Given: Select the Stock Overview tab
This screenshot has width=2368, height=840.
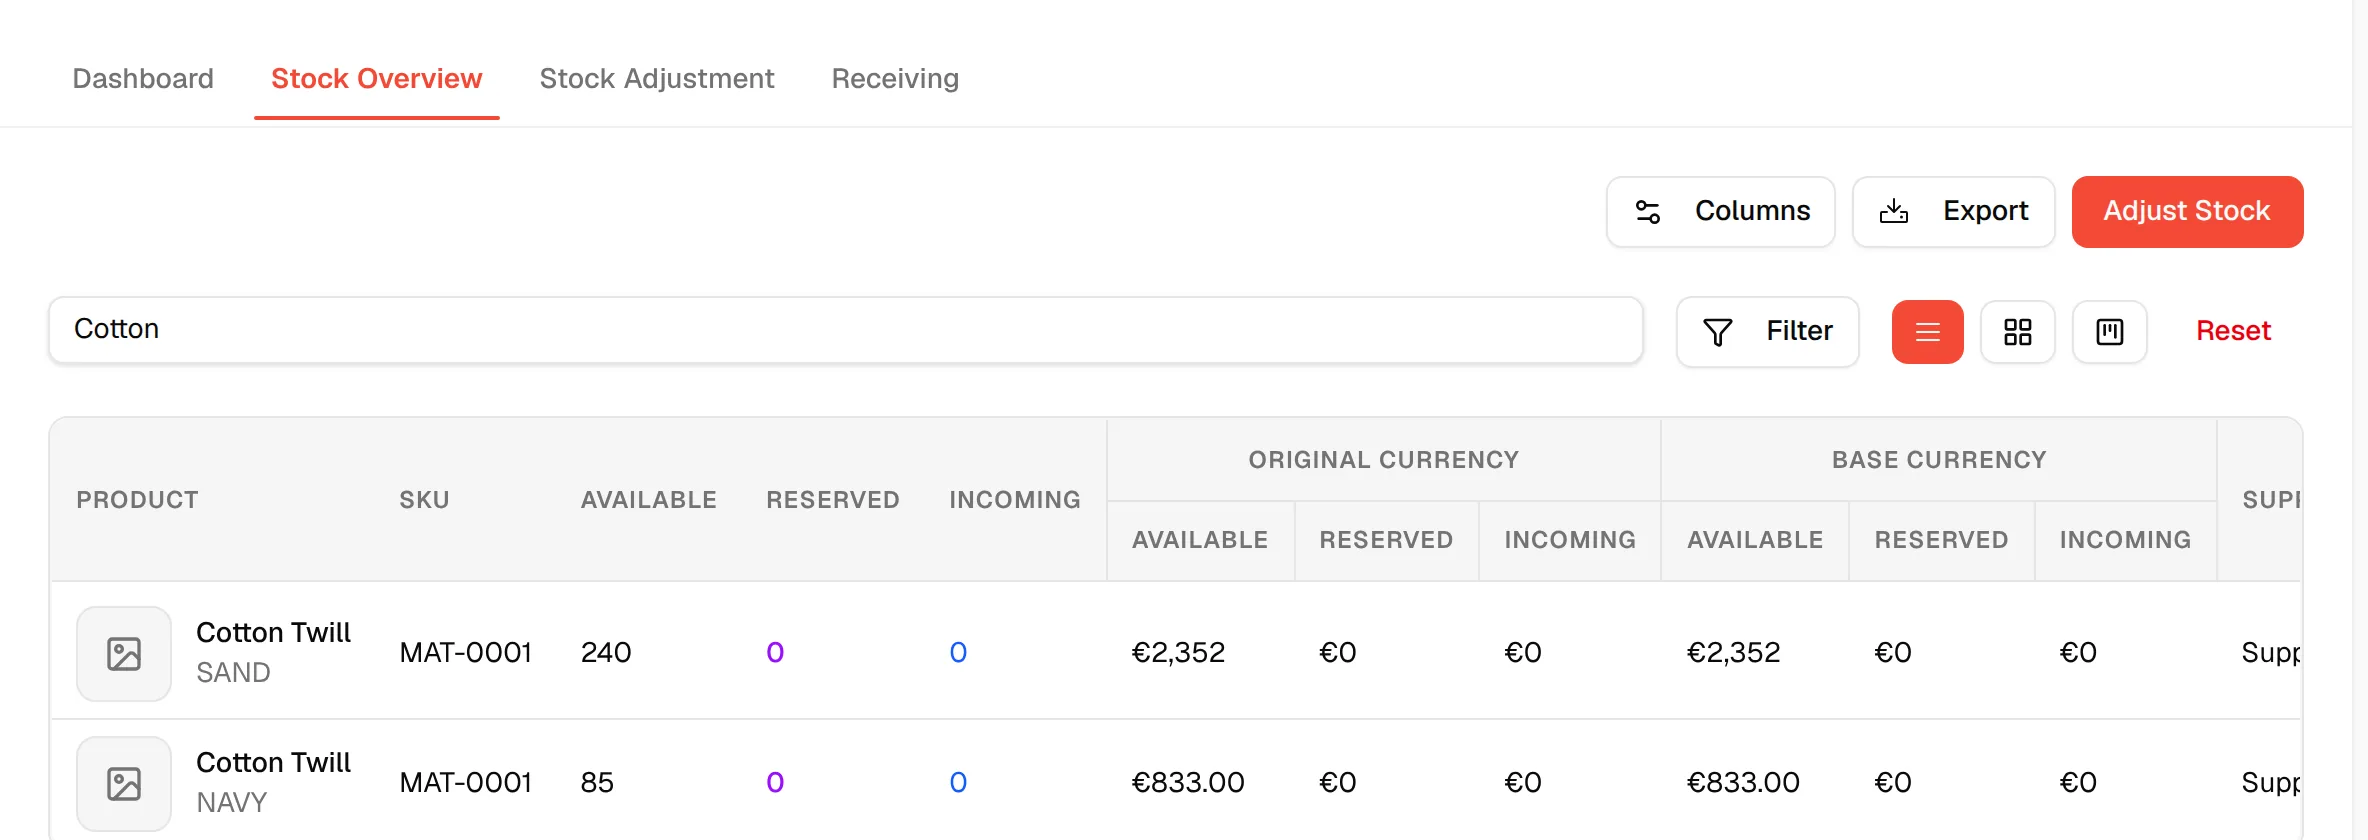Looking at the screenshot, I should pyautogui.click(x=377, y=79).
